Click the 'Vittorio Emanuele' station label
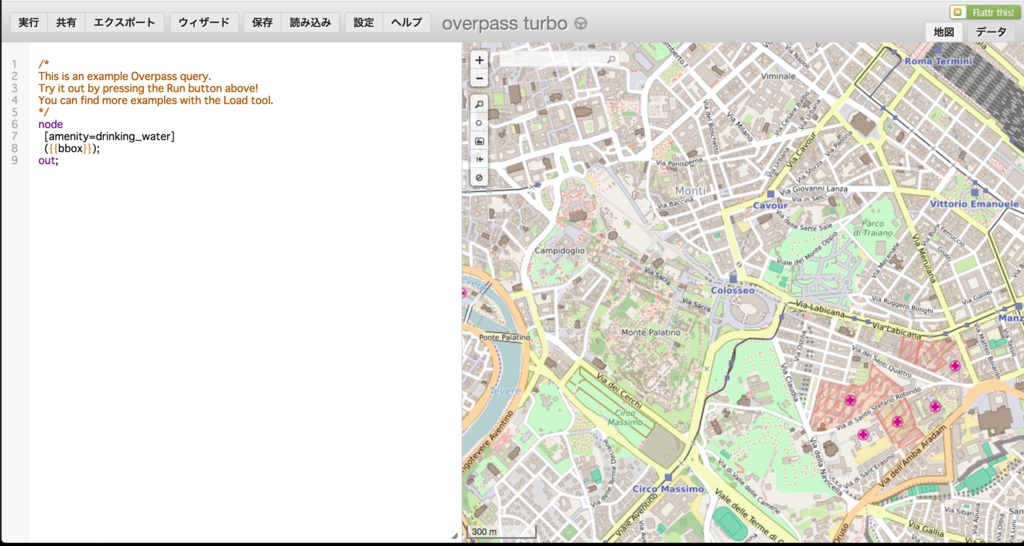 [974, 204]
